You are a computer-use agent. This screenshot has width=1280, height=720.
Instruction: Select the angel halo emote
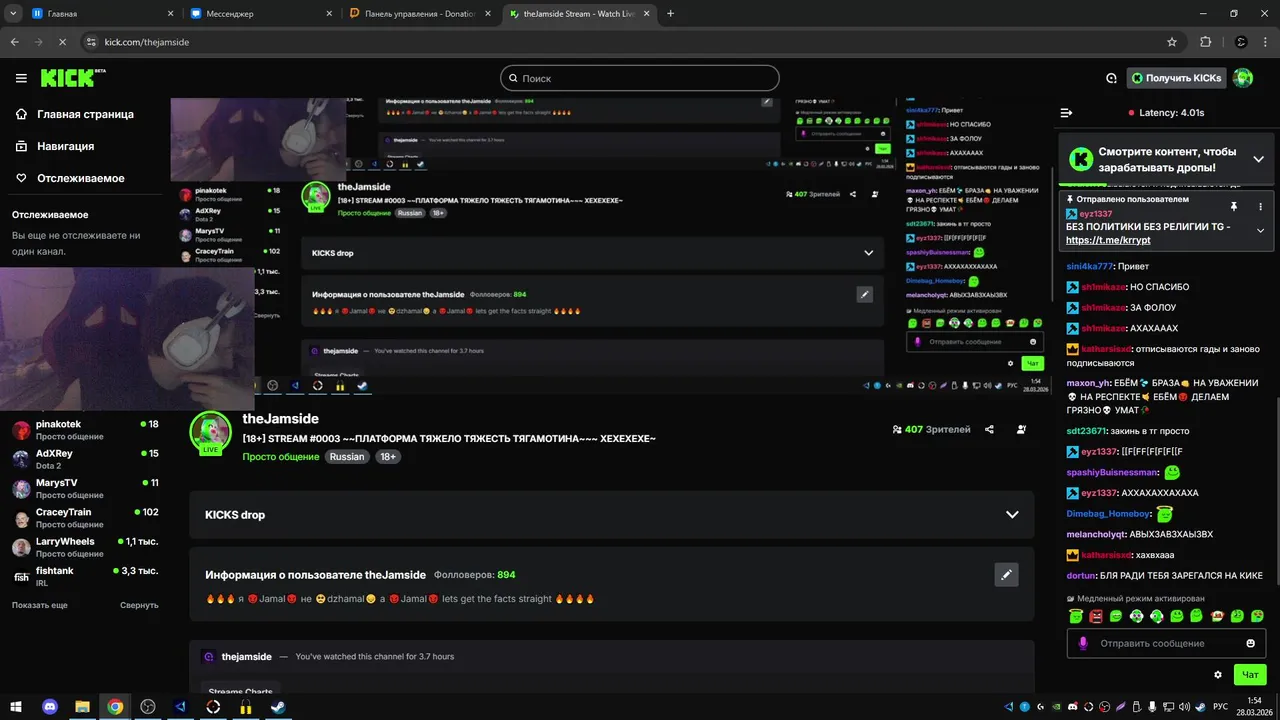1075,616
